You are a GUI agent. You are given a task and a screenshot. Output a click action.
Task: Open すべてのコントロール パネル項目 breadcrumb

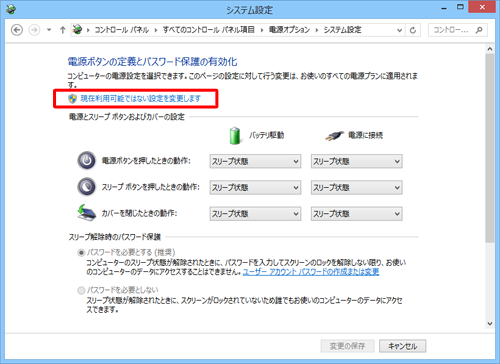(208, 30)
